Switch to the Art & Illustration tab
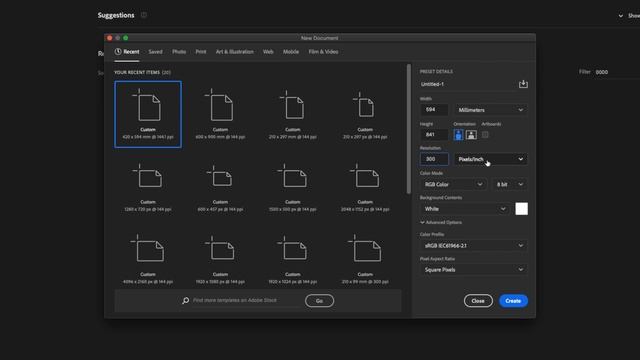Viewport: 640px width, 360px height. (x=234, y=52)
